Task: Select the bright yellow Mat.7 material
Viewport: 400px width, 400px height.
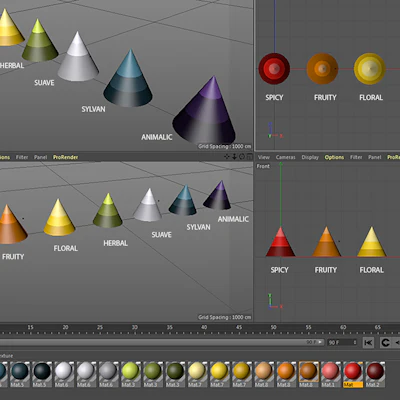Action: pos(219,374)
